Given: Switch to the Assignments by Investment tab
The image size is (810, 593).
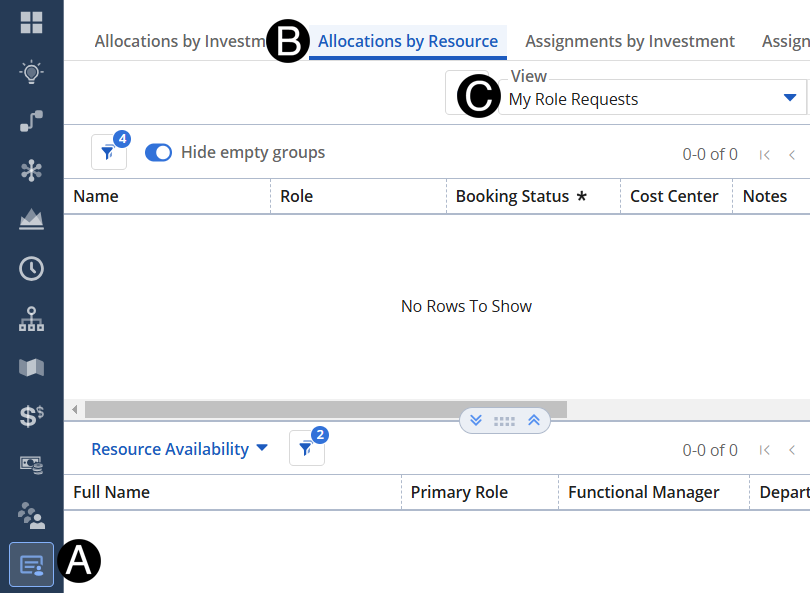Looking at the screenshot, I should coord(629,41).
